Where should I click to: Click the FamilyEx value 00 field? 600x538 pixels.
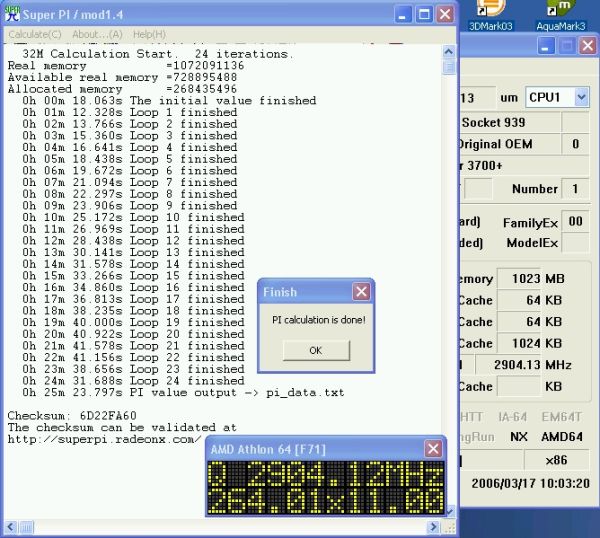pyautogui.click(x=575, y=222)
